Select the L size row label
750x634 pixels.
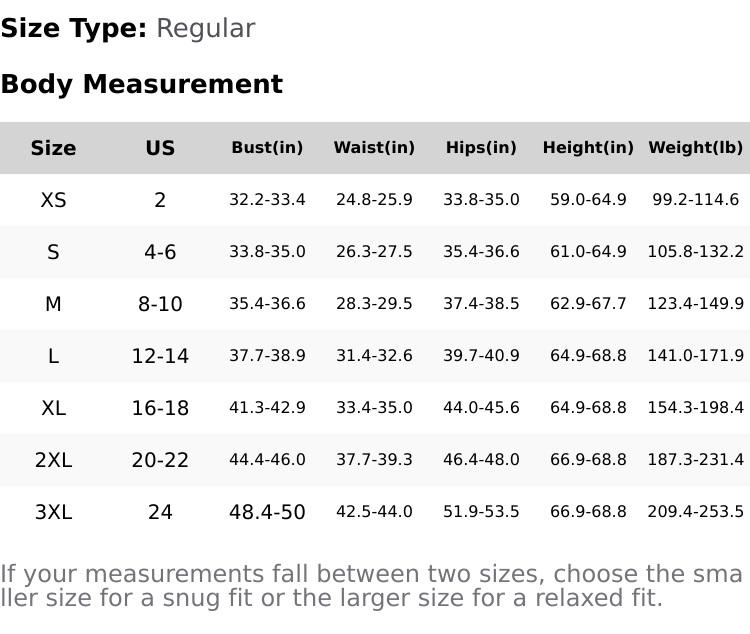[53, 357]
